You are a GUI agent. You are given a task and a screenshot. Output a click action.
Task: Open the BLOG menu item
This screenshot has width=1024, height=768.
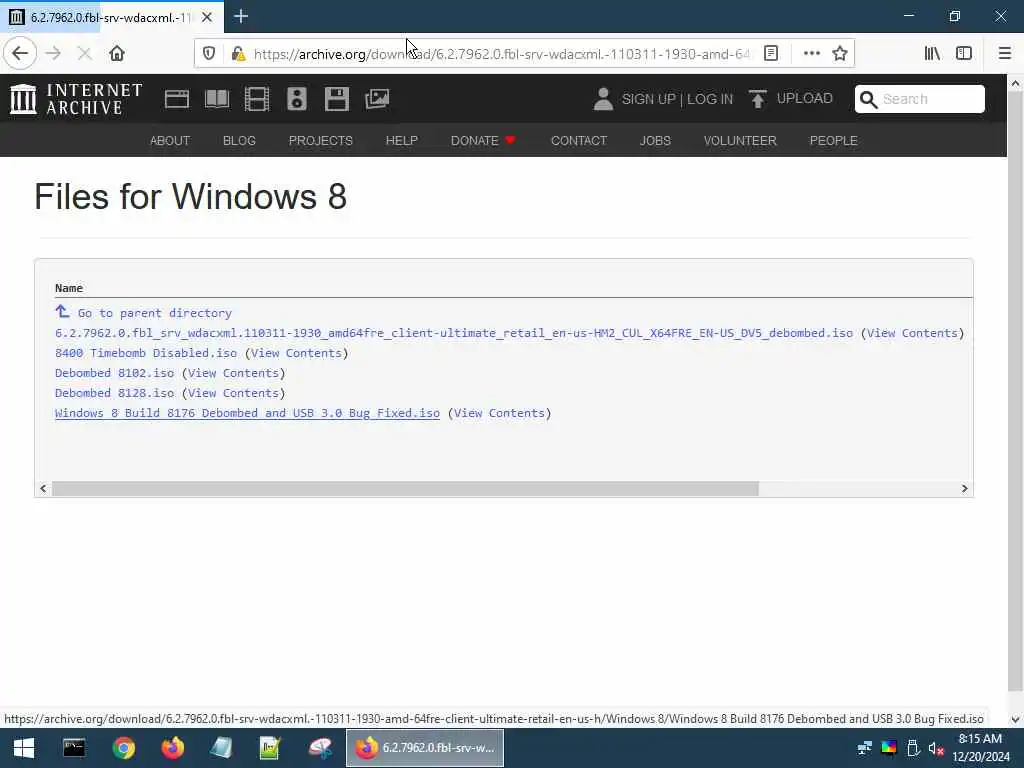pos(239,140)
